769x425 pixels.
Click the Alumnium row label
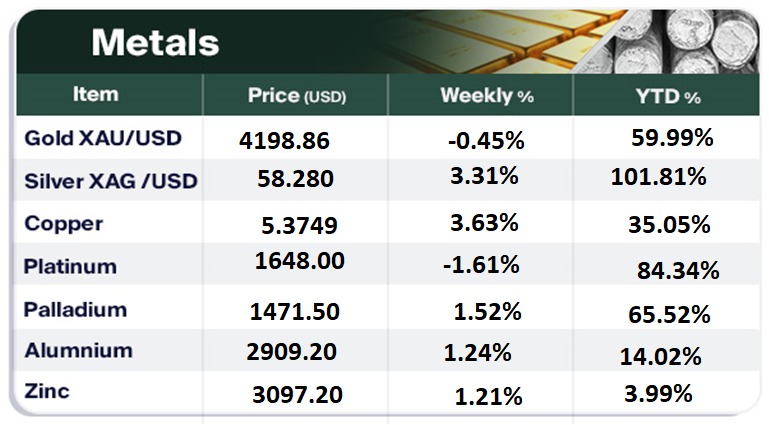click(x=78, y=350)
